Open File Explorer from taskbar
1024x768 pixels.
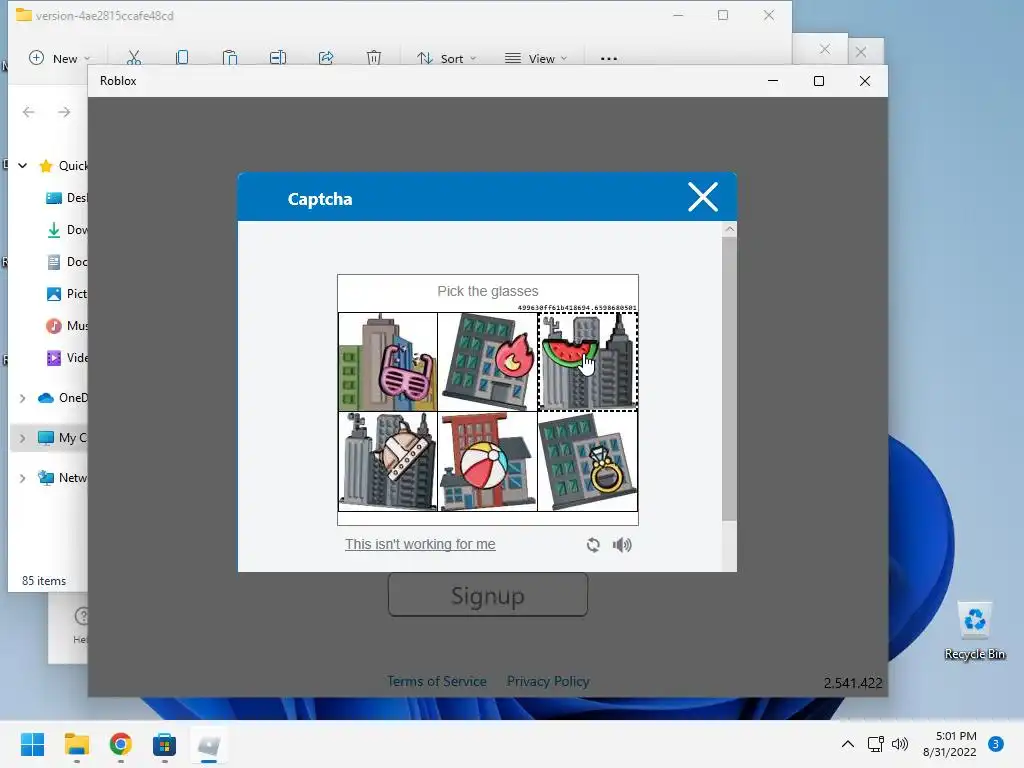point(76,744)
